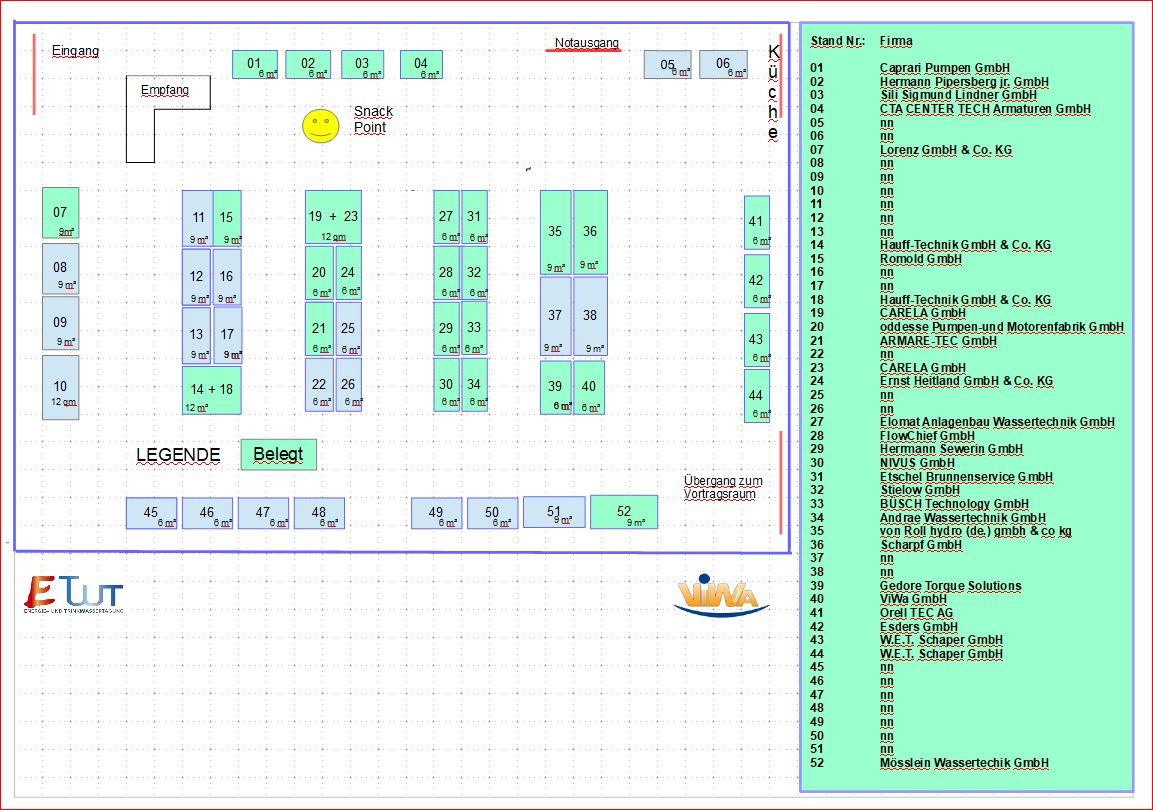Click the ETWT logo
This screenshot has height=810, width=1153.
click(74, 594)
